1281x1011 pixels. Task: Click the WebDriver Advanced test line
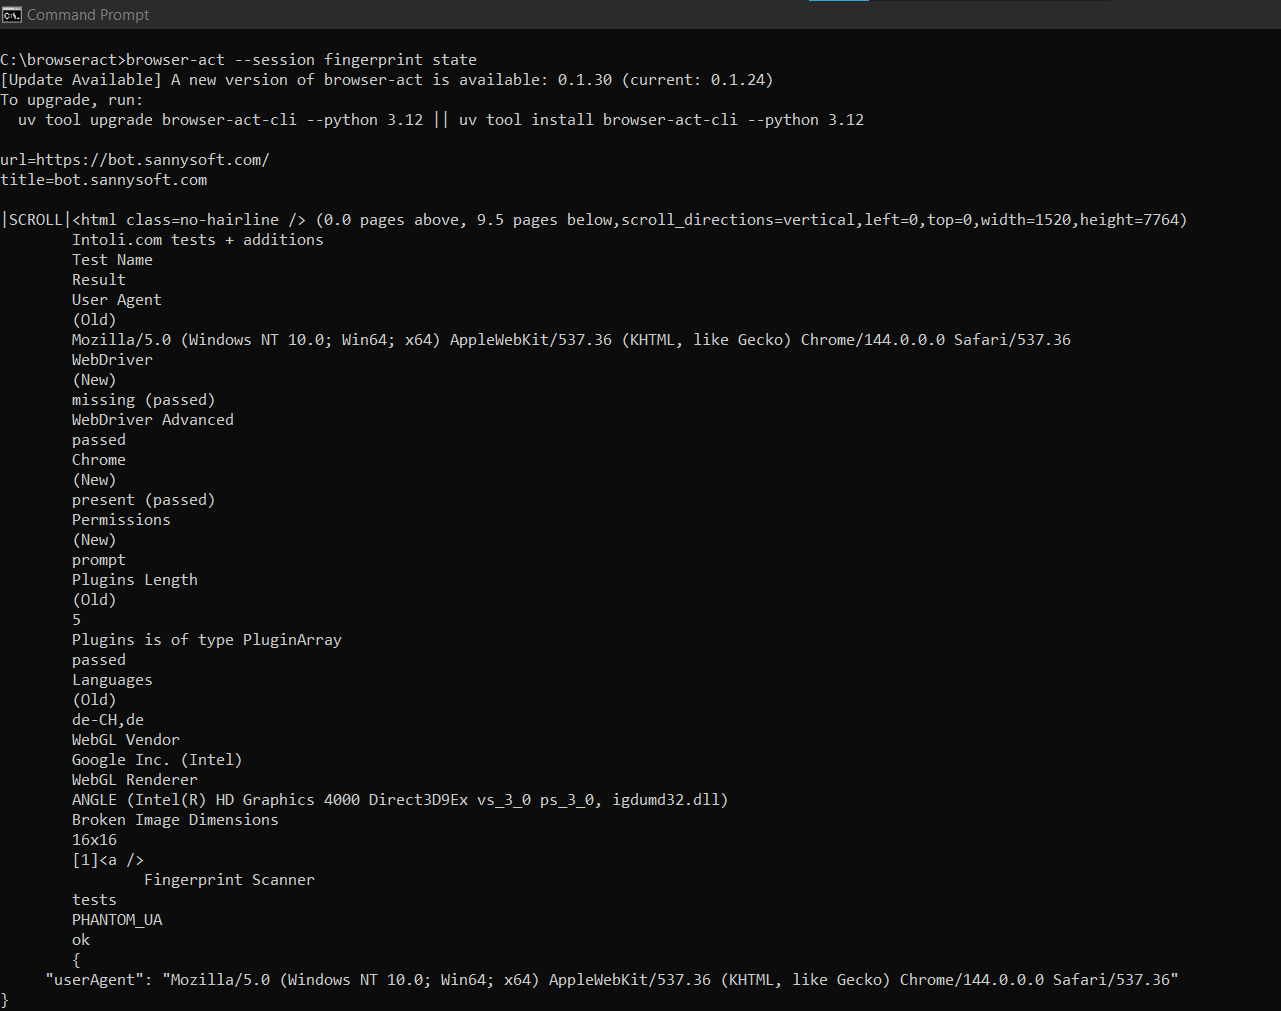(x=153, y=420)
